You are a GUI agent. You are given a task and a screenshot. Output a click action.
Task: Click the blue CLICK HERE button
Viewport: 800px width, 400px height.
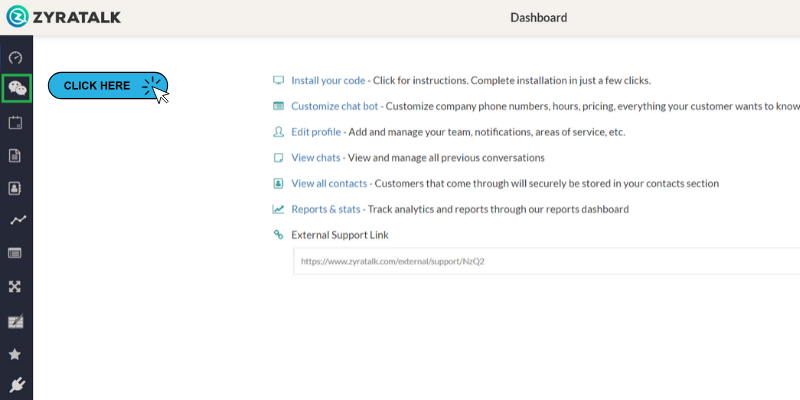[108, 86]
